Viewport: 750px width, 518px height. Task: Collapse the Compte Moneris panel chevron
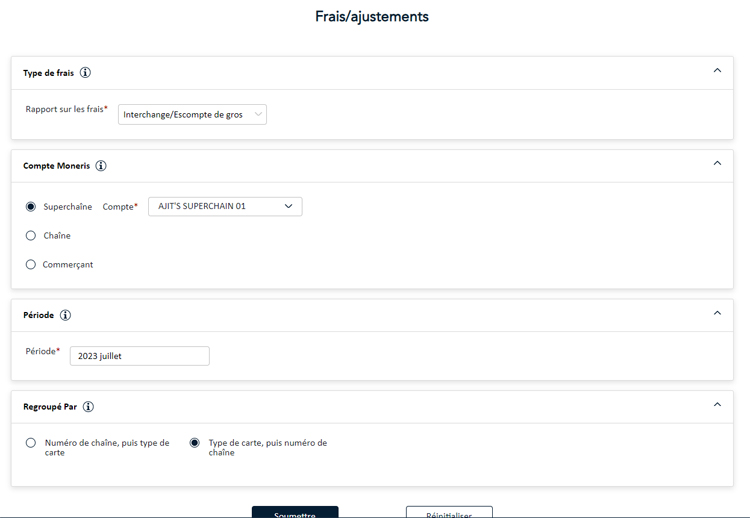pyautogui.click(x=717, y=164)
